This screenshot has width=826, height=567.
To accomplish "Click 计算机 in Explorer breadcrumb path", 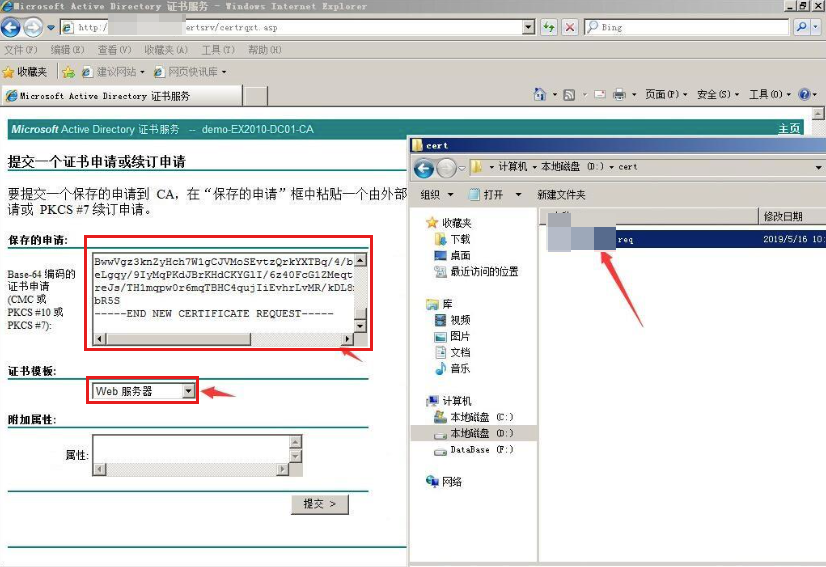I will tap(512, 167).
